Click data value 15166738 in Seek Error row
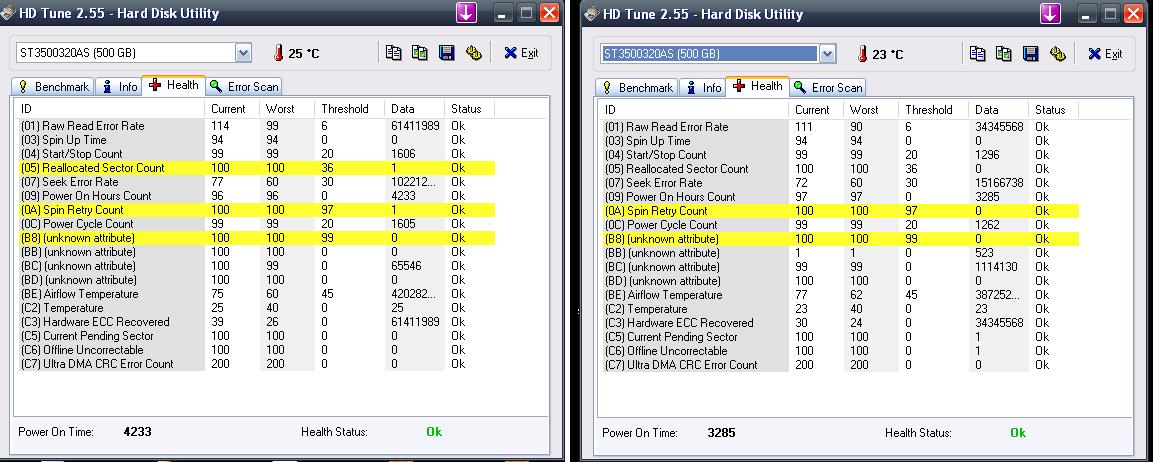 [999, 182]
